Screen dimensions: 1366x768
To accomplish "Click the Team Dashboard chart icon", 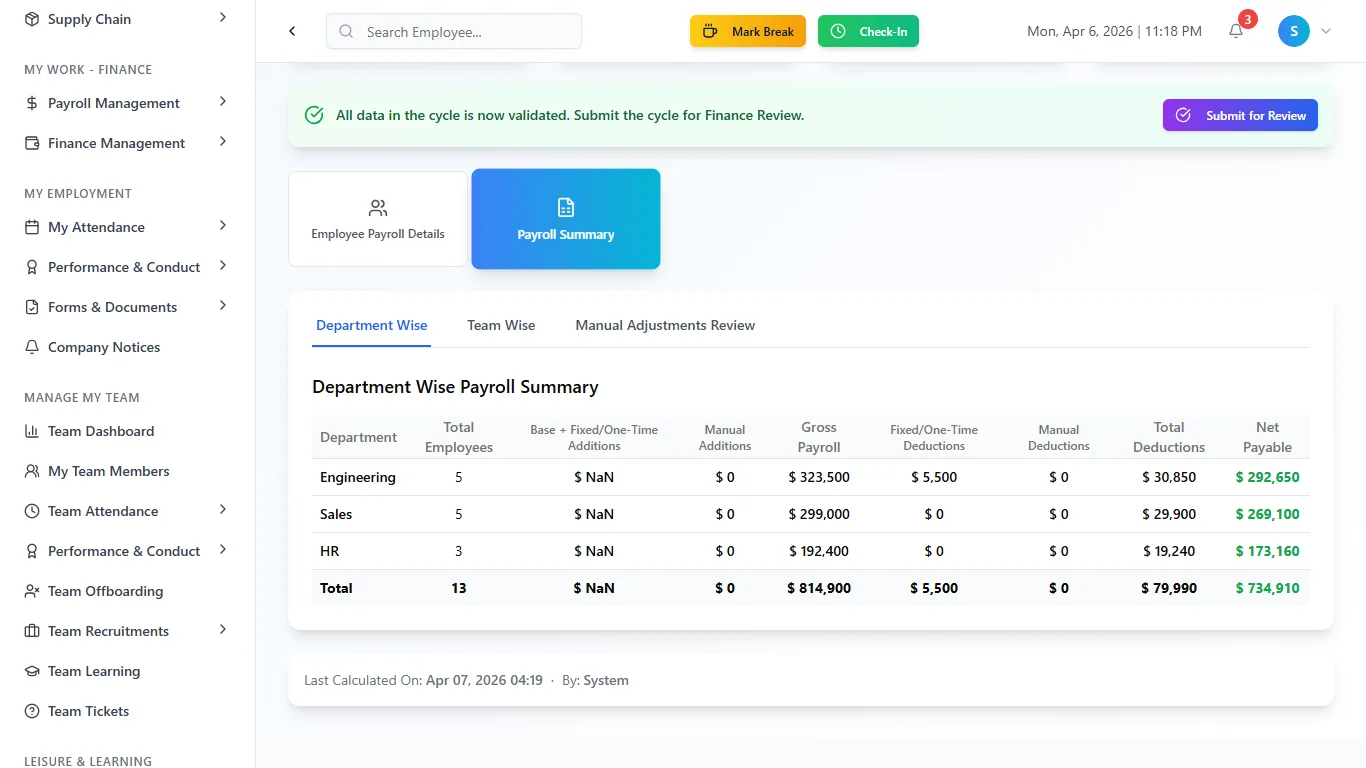I will tap(31, 431).
